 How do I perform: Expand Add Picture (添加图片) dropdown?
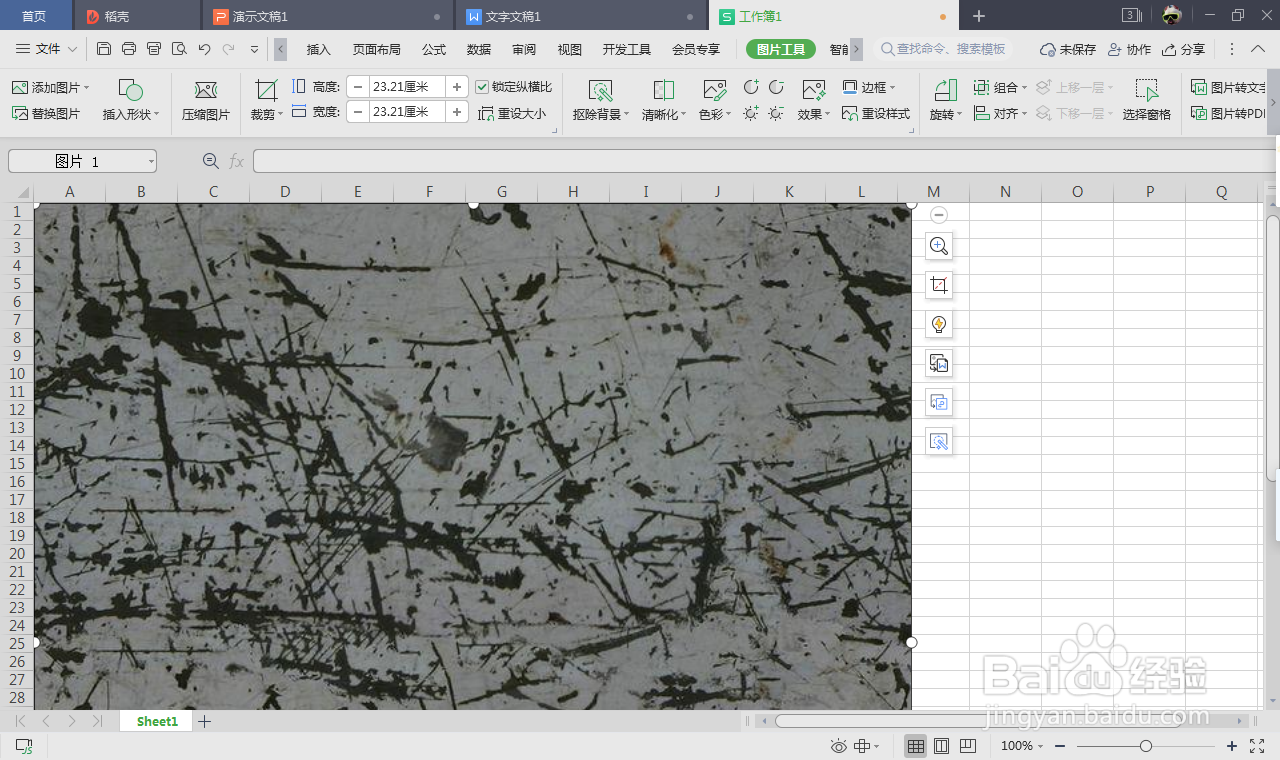(x=87, y=88)
